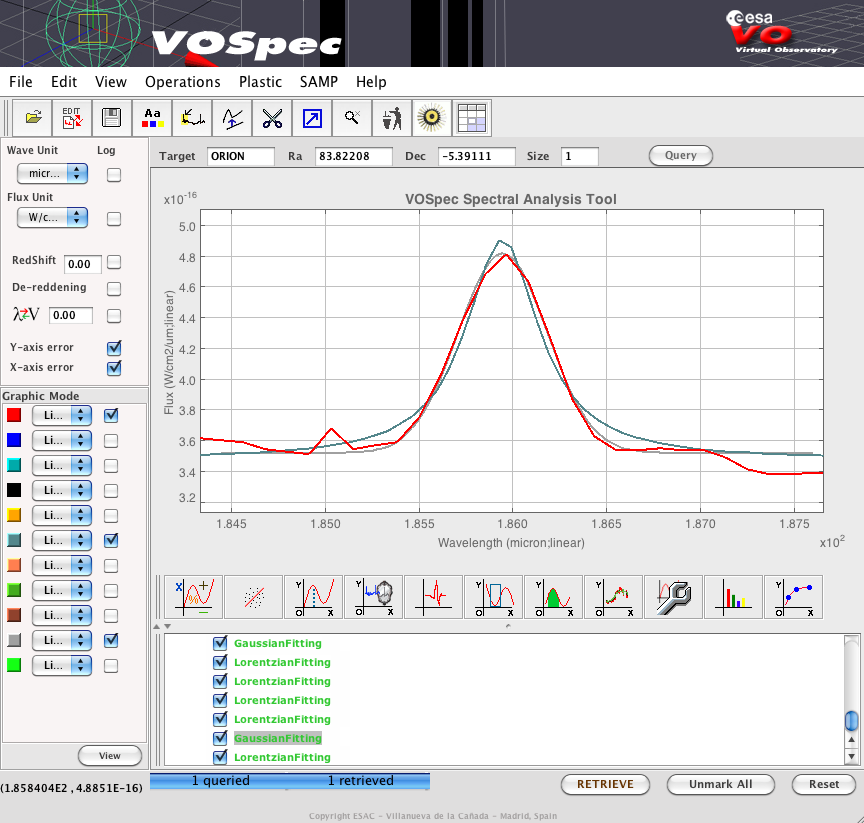Uncheck the X-axis error checkbox
This screenshot has height=823, width=864.
click(x=114, y=367)
